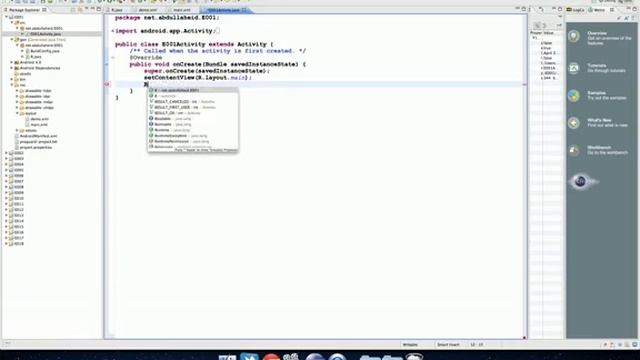The height and width of the screenshot is (360, 640).
Task: Switch to the demo.xml editor tab
Action: [147, 10]
